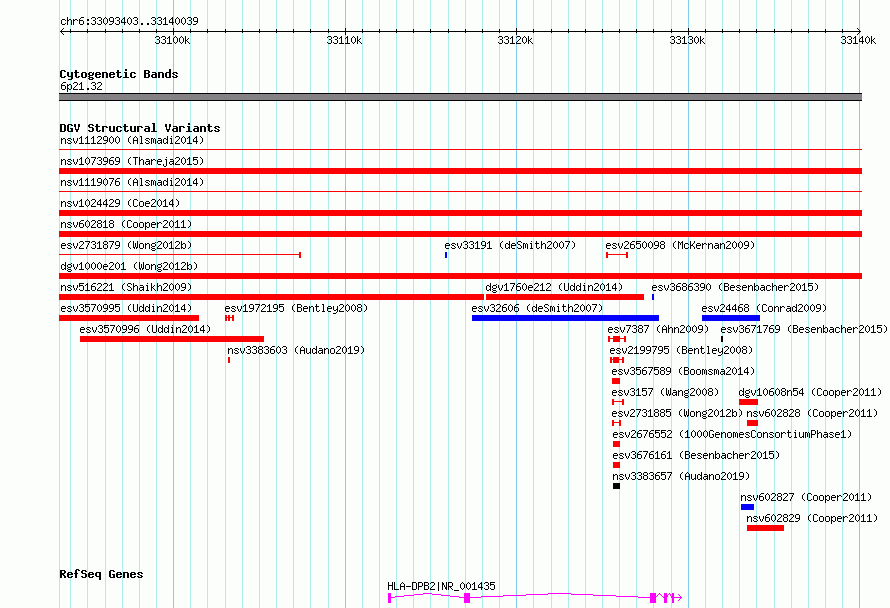Select nsv516221 (Shaikh2009) label
890x608 pixels.
pyautogui.click(x=126, y=287)
